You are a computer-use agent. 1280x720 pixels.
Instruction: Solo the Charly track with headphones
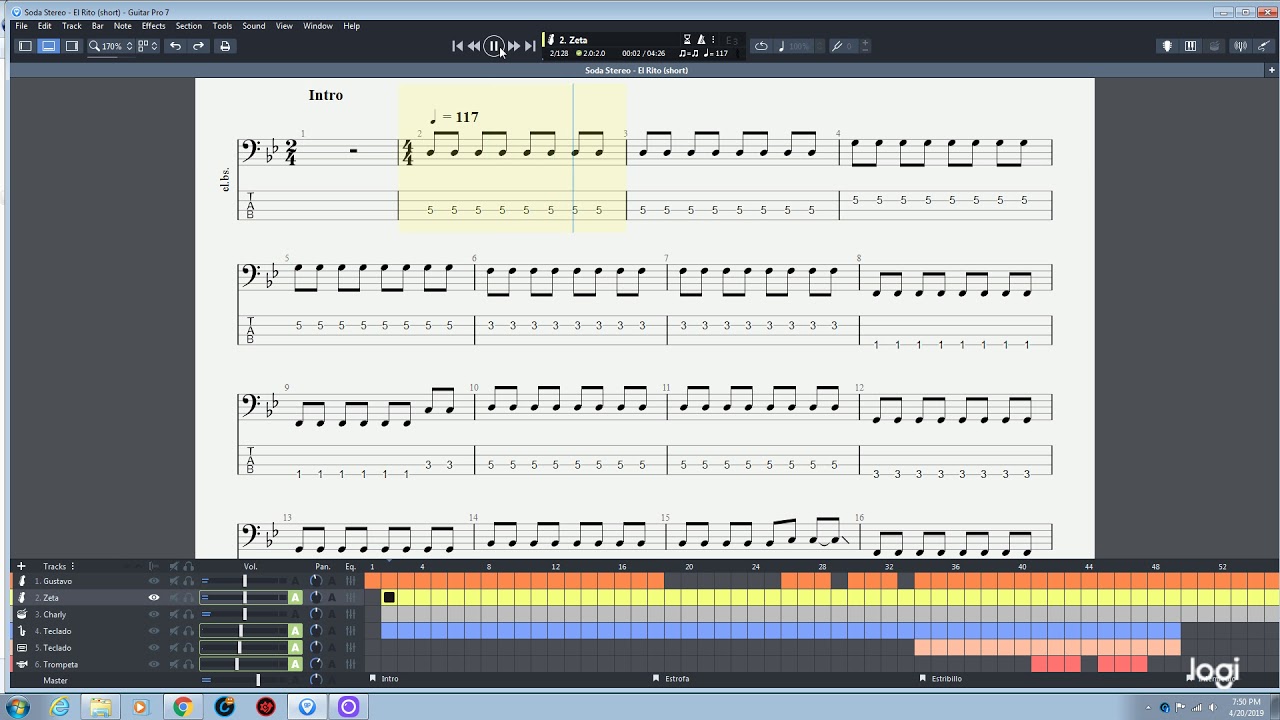pyautogui.click(x=188, y=614)
